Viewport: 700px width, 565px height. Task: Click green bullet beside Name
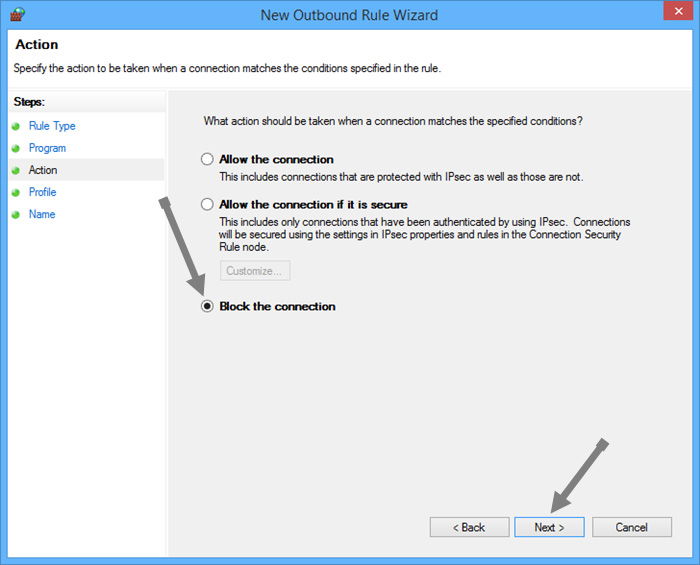(16, 215)
